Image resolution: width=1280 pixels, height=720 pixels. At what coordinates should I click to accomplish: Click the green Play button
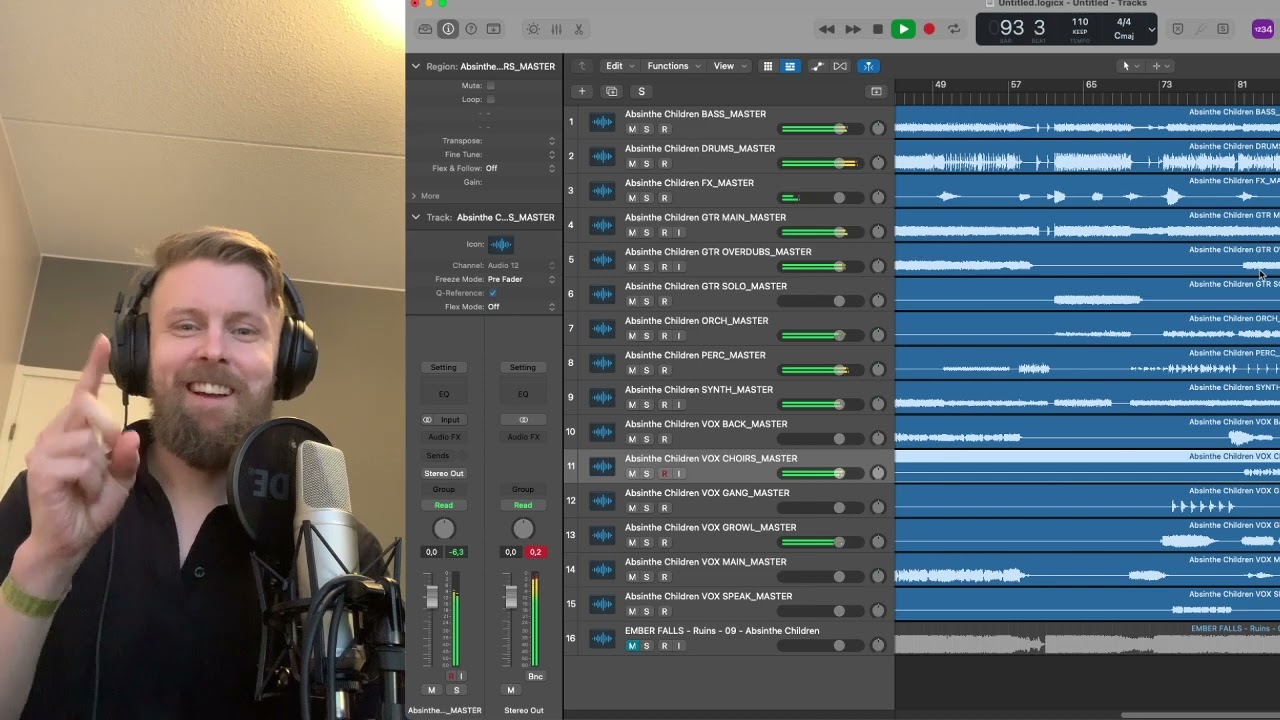click(x=903, y=29)
